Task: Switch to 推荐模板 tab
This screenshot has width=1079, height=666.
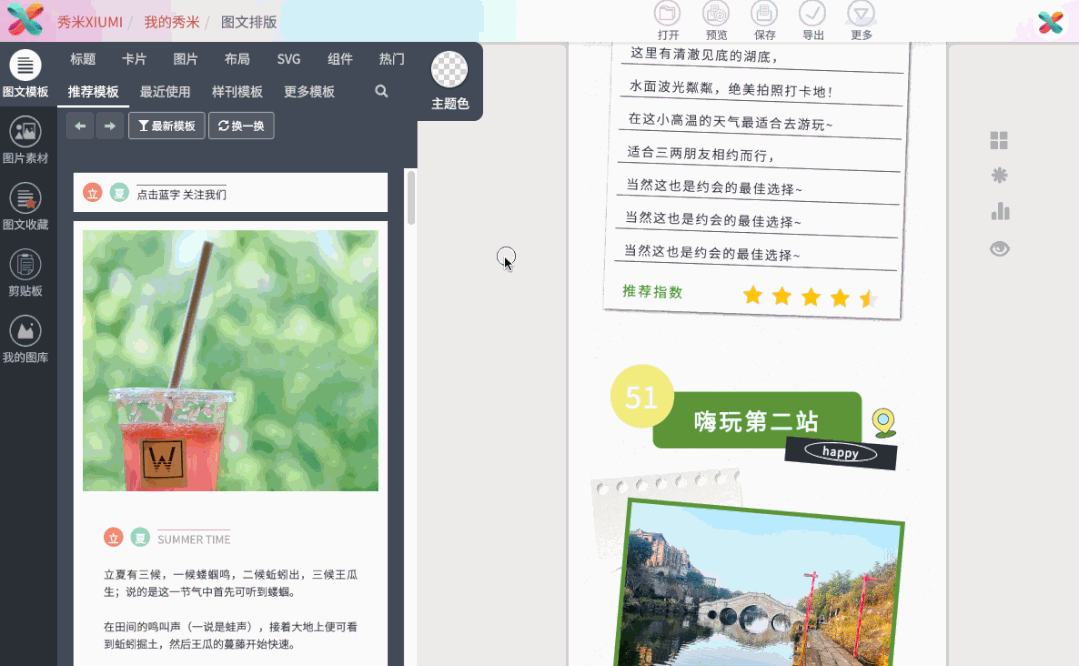Action: (x=93, y=92)
